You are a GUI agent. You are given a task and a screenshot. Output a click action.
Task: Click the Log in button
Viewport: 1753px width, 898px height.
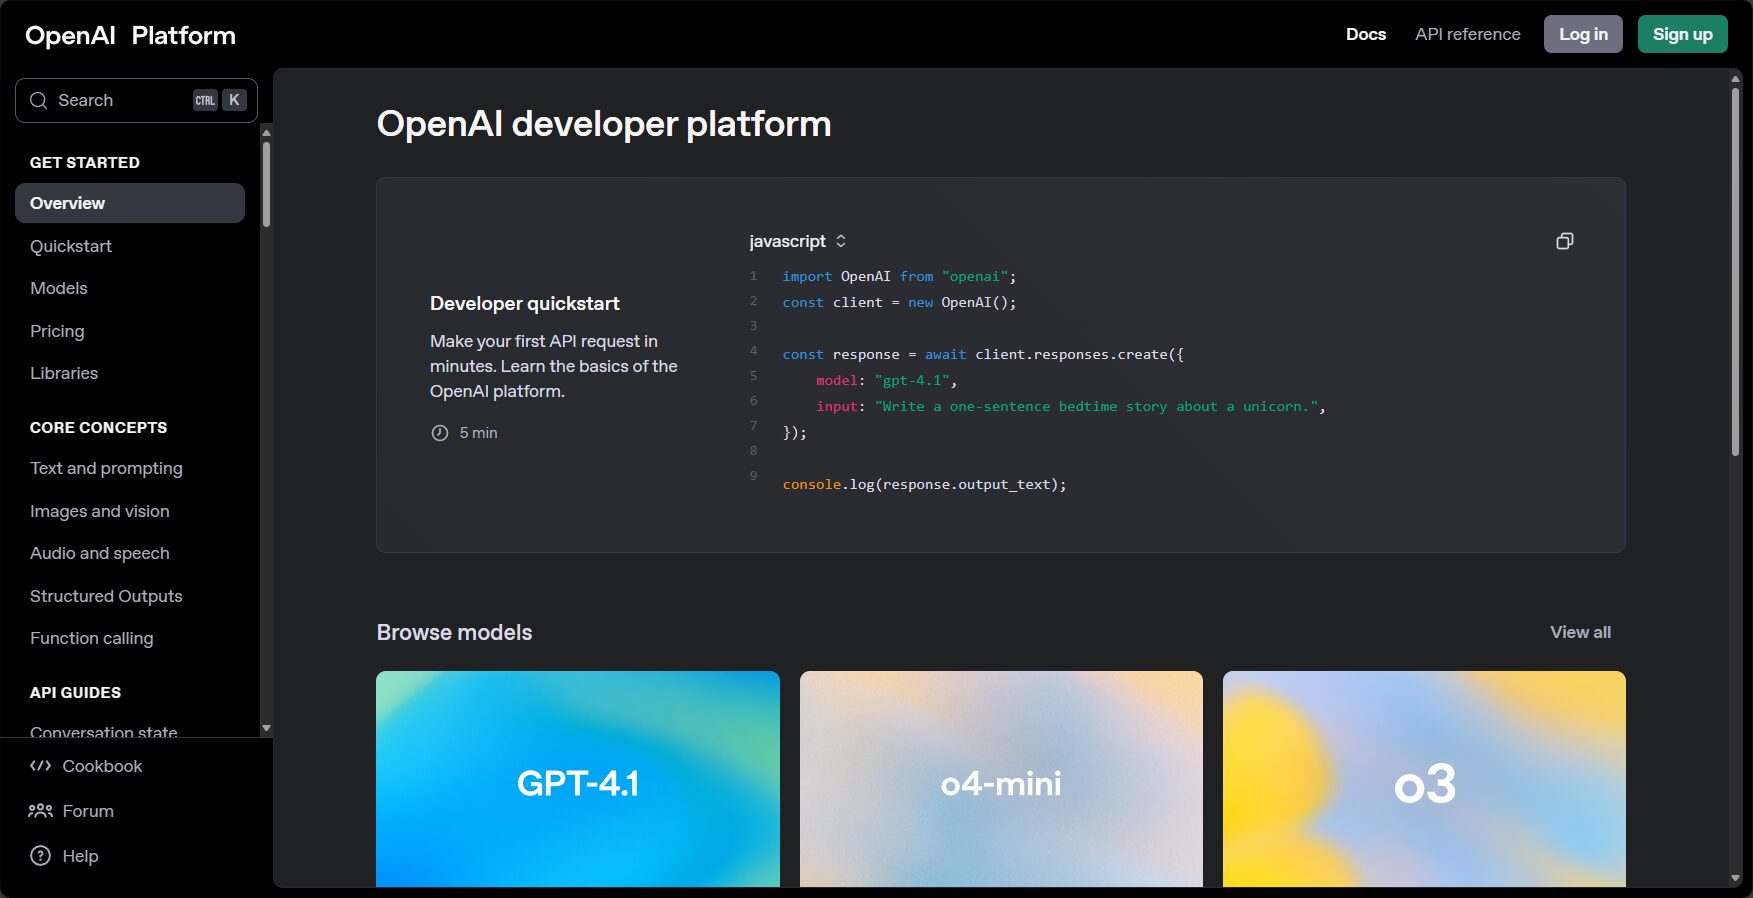[1583, 34]
